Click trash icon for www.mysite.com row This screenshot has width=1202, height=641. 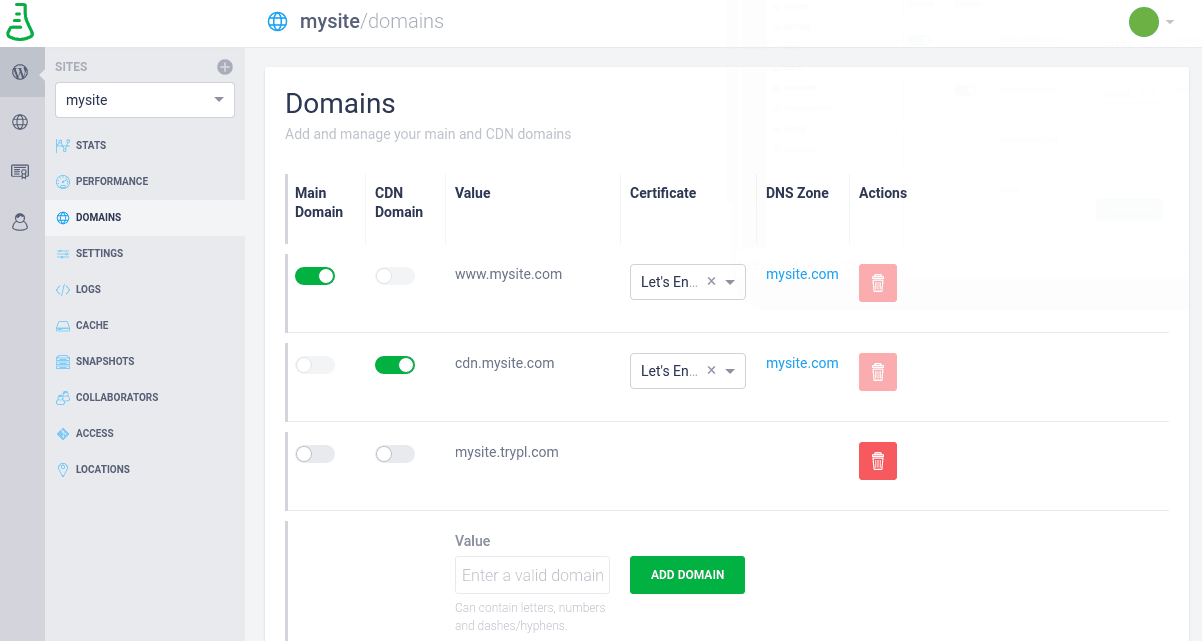pos(877,283)
